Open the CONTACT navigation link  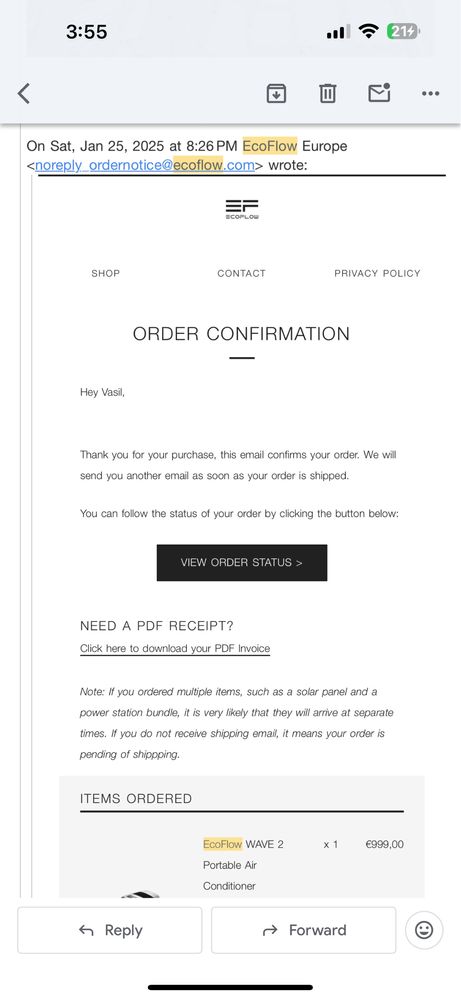[x=241, y=273]
